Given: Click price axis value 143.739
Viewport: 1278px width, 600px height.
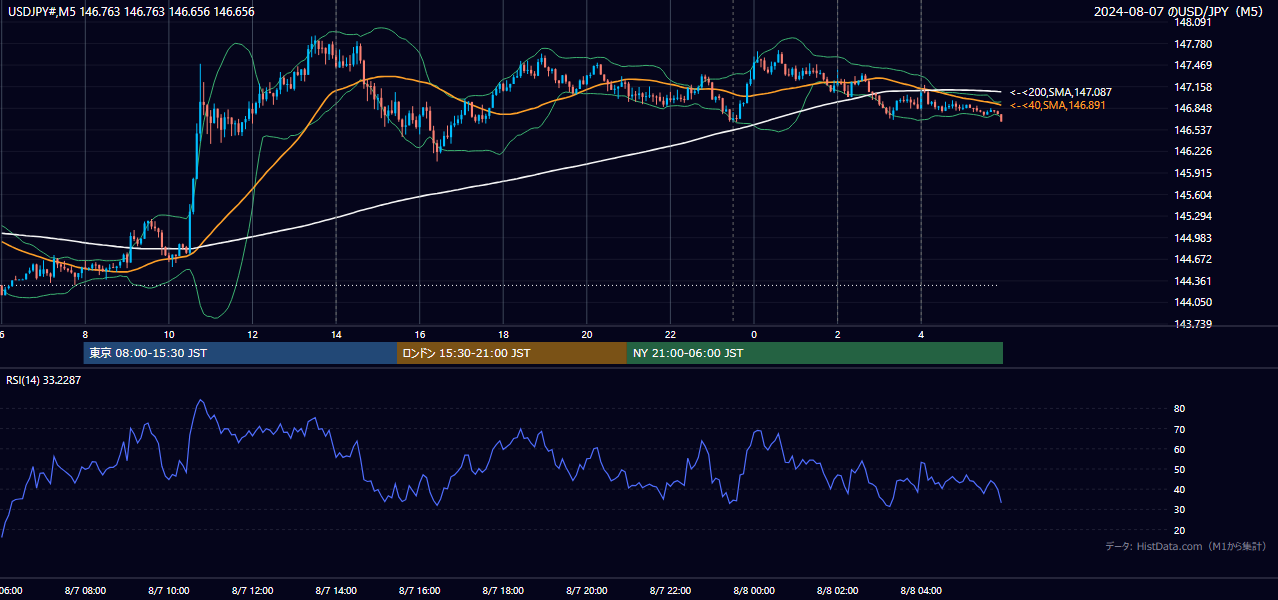Looking at the screenshot, I should pos(1193,324).
